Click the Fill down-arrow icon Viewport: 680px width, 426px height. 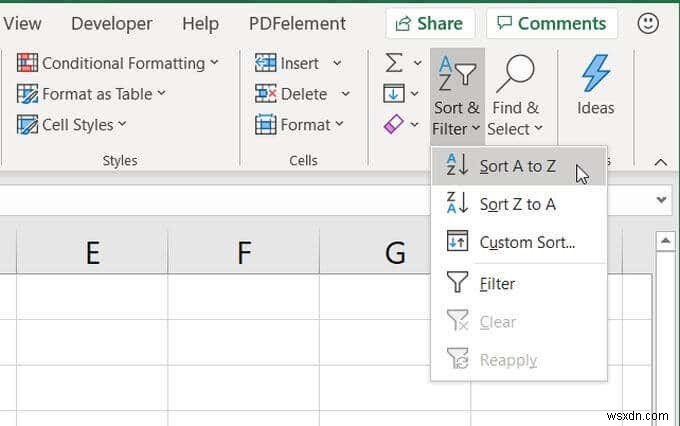pos(394,94)
